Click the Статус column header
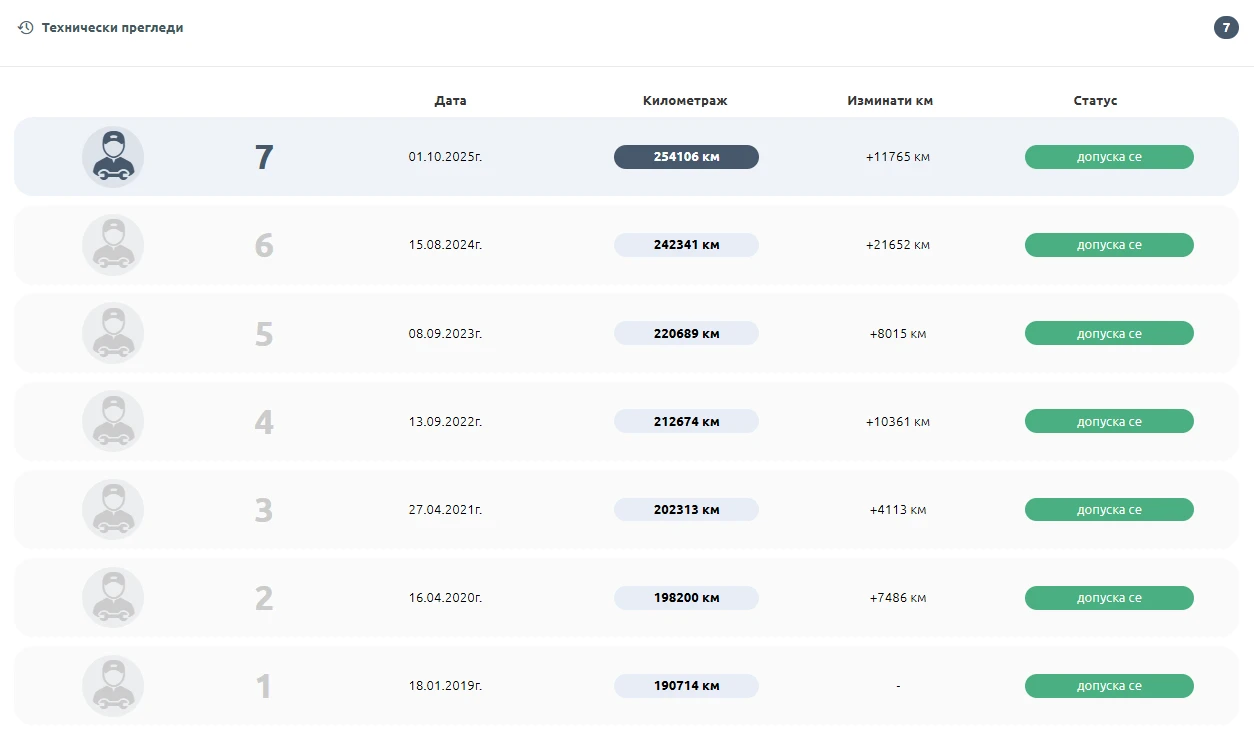 pos(1095,101)
